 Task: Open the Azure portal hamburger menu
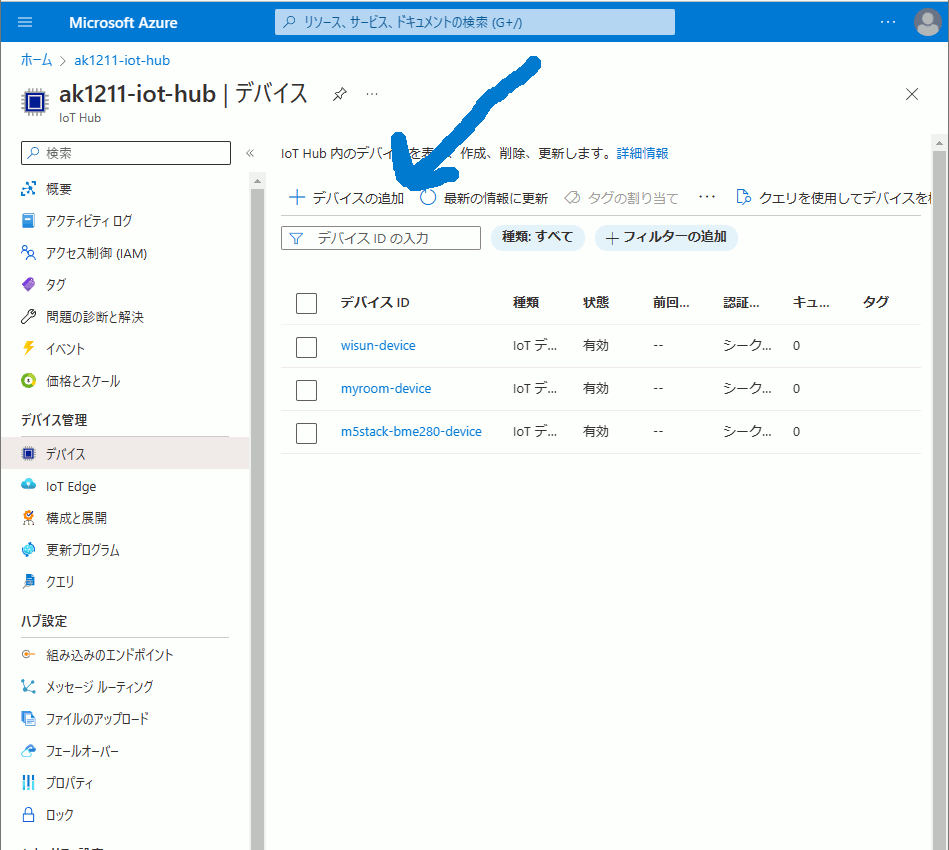coord(25,22)
